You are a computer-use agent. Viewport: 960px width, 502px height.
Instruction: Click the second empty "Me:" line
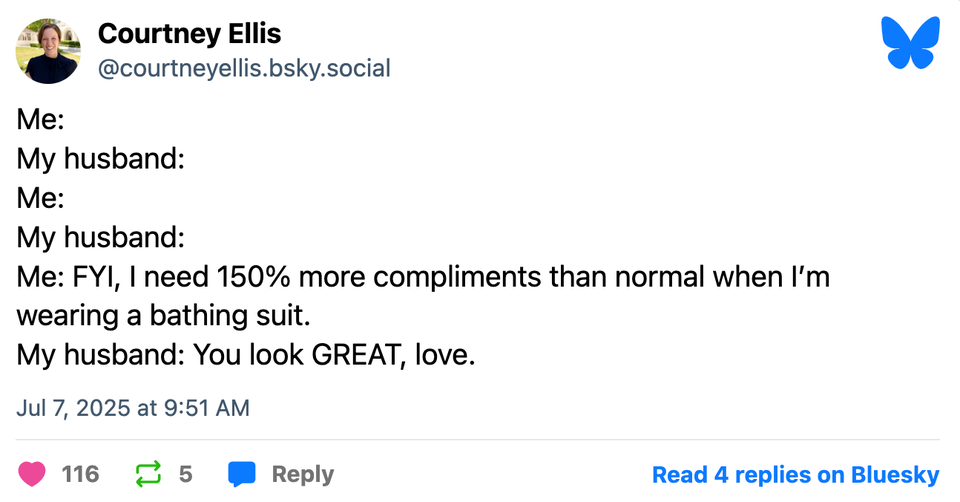point(41,198)
